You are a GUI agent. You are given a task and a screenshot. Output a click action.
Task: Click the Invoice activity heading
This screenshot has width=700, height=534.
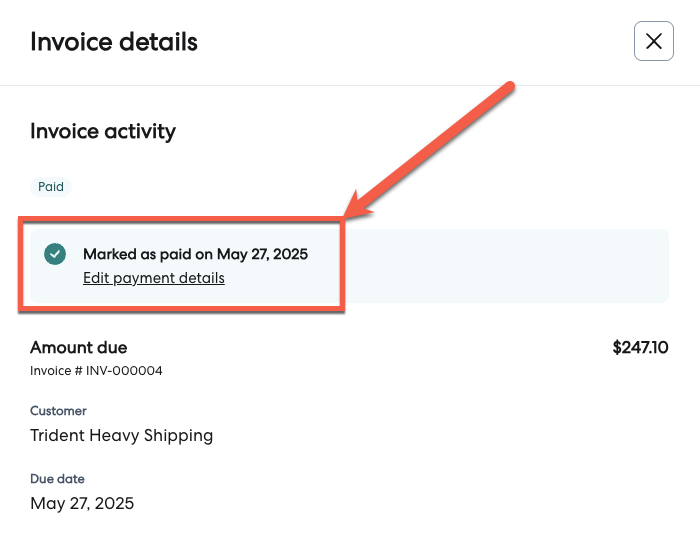[x=103, y=131]
